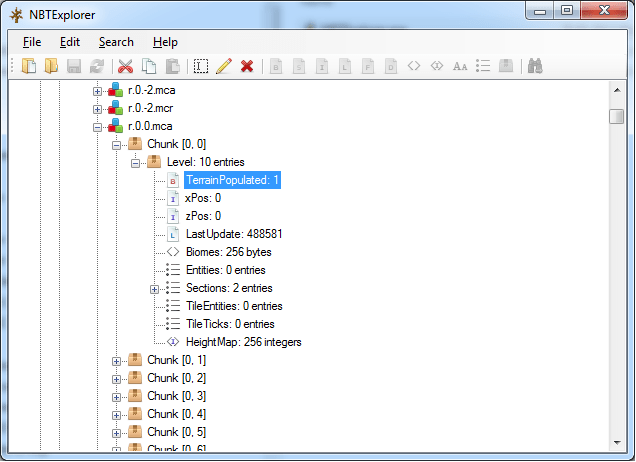This screenshot has height=462, width=636.
Task: Click the scrollbar up arrow
Action: 617,90
